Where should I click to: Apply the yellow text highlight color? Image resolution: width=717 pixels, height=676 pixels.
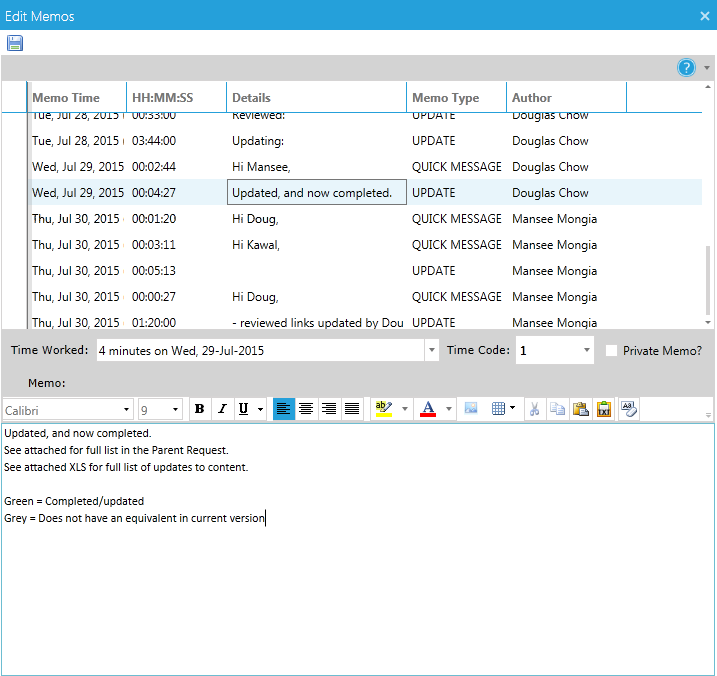pos(383,409)
